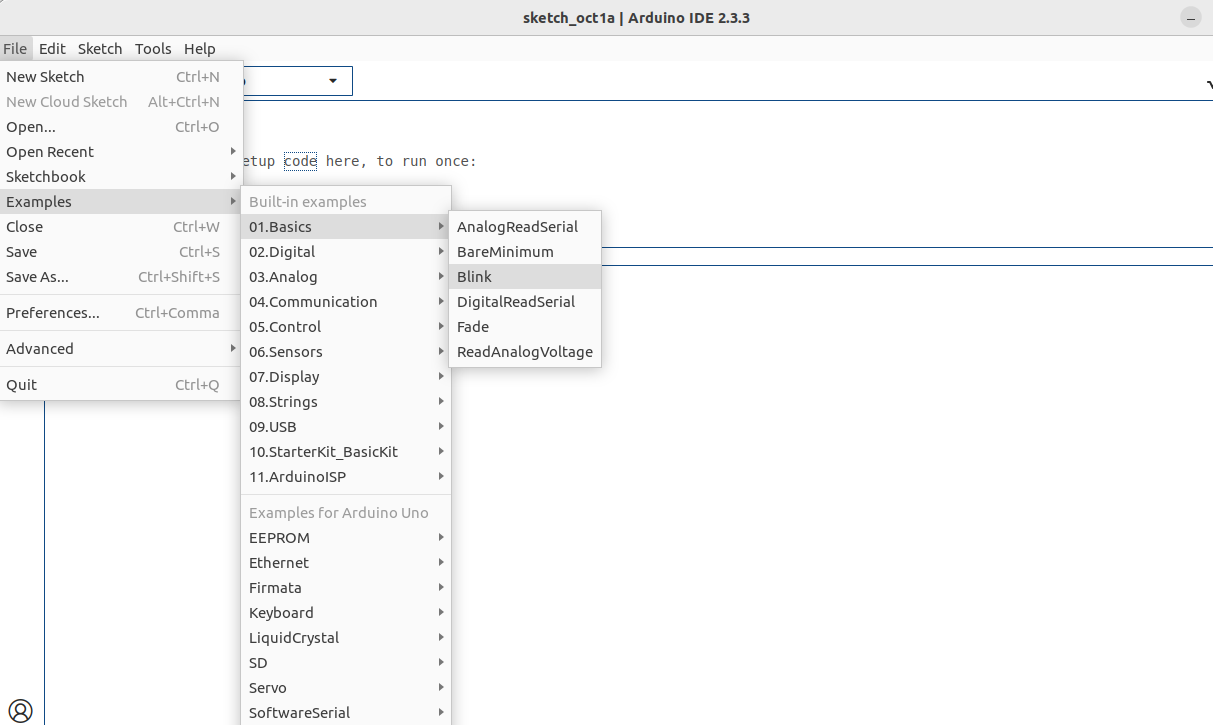The image size is (1213, 725).
Task: Expand the Firmata library examples
Action: click(x=346, y=588)
